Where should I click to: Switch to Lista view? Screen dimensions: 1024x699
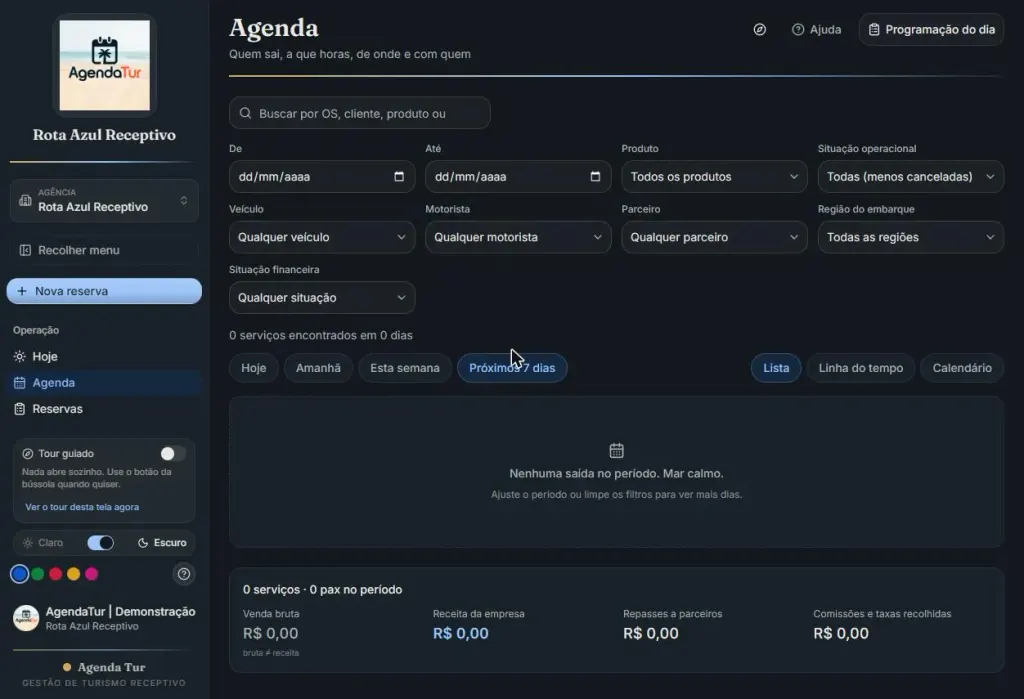tap(776, 368)
